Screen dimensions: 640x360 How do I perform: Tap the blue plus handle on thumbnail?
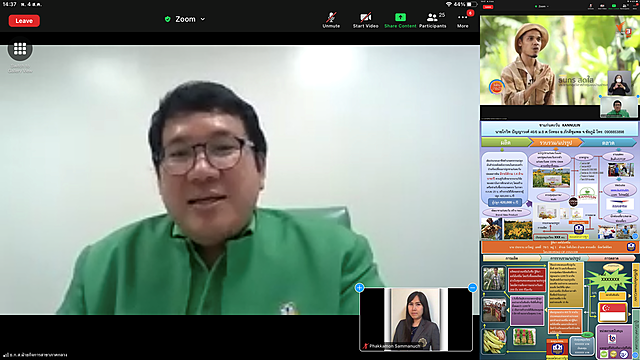pyautogui.click(x=360, y=288)
